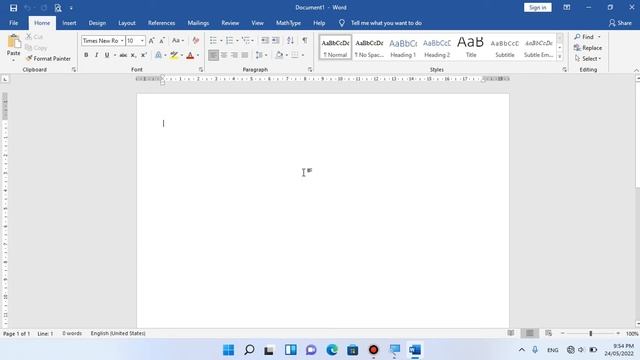
Task: Switch to the Insert tab
Action: [x=69, y=23]
